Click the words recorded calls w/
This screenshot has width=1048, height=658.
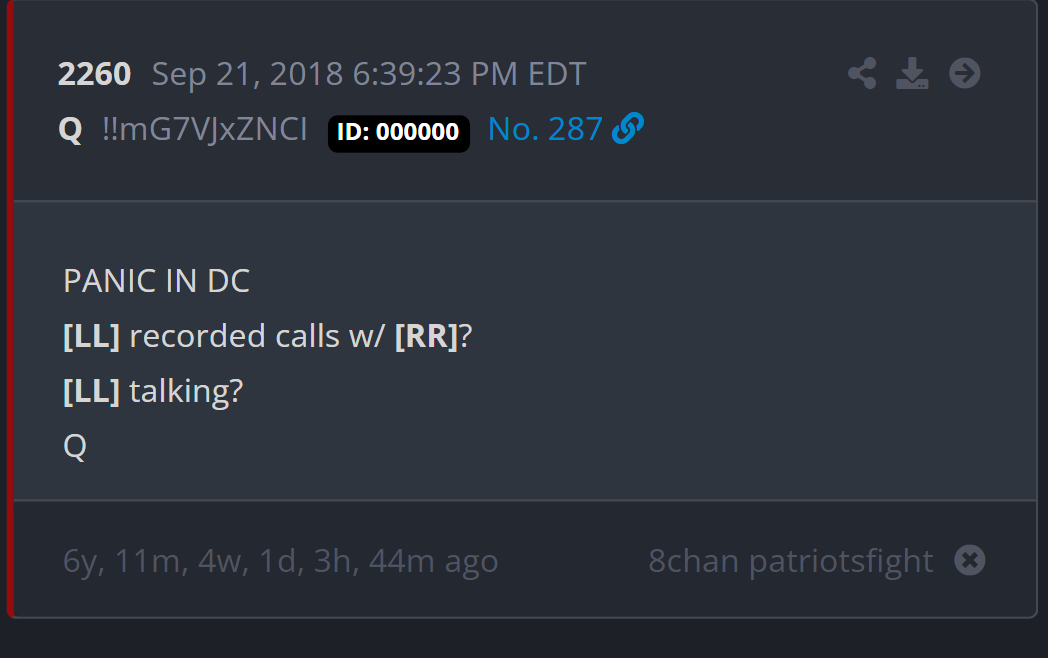(x=257, y=336)
